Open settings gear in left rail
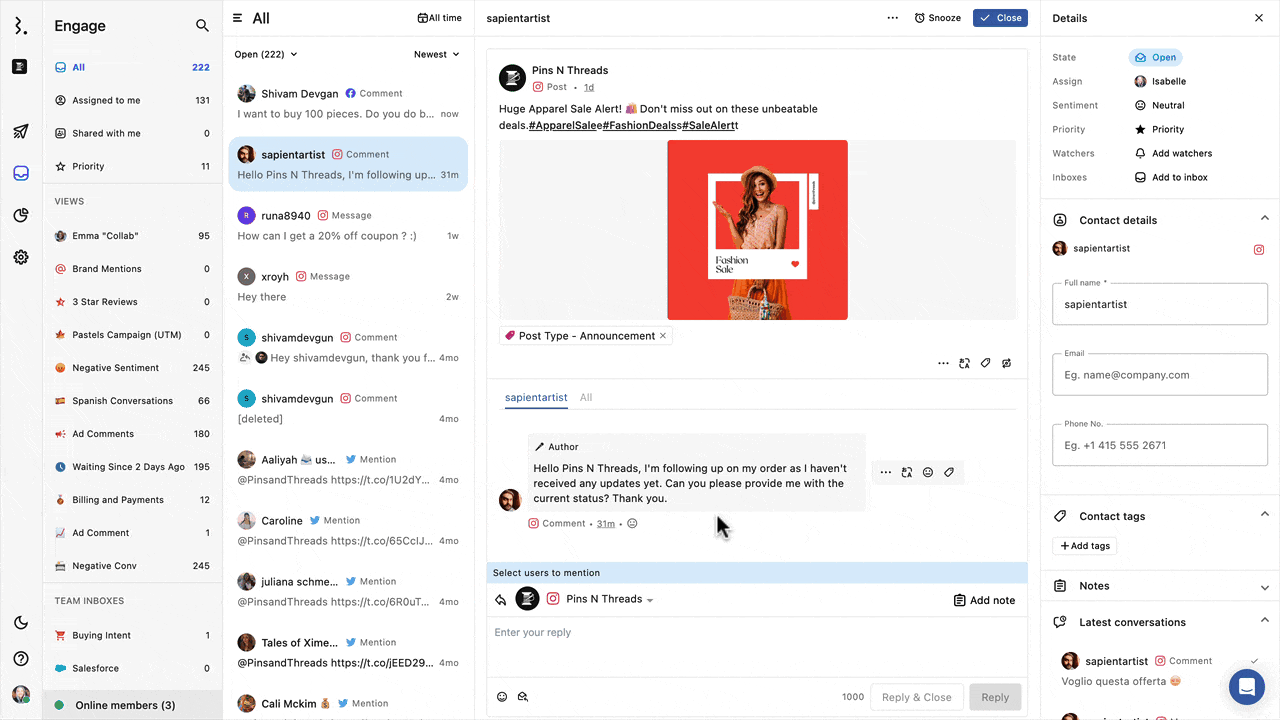 coord(21,257)
